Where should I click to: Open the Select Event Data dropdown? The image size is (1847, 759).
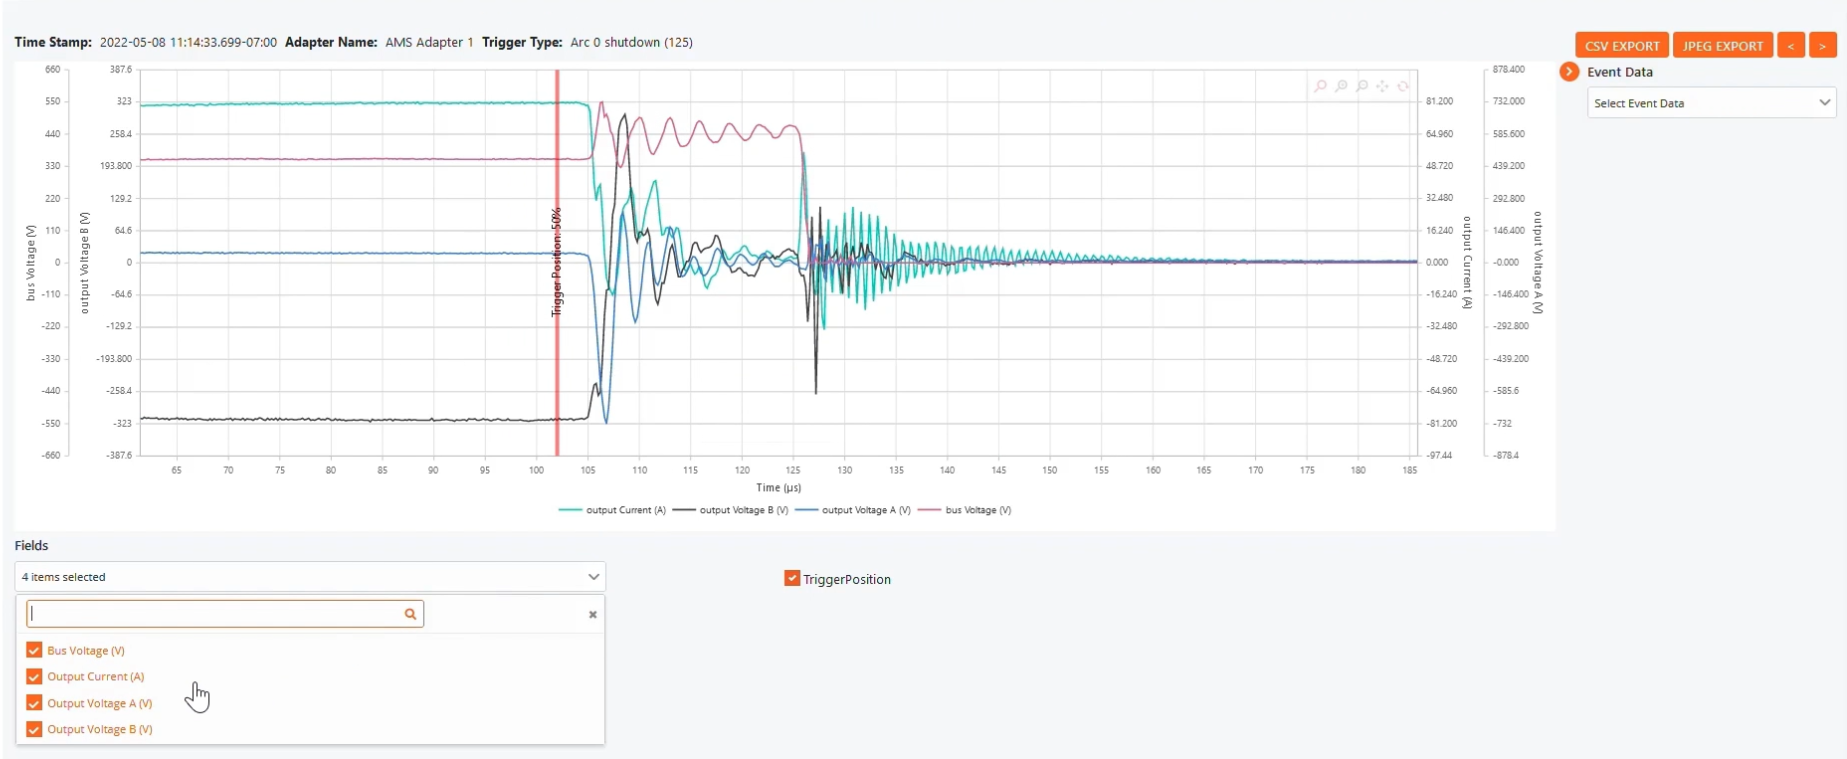(1711, 103)
